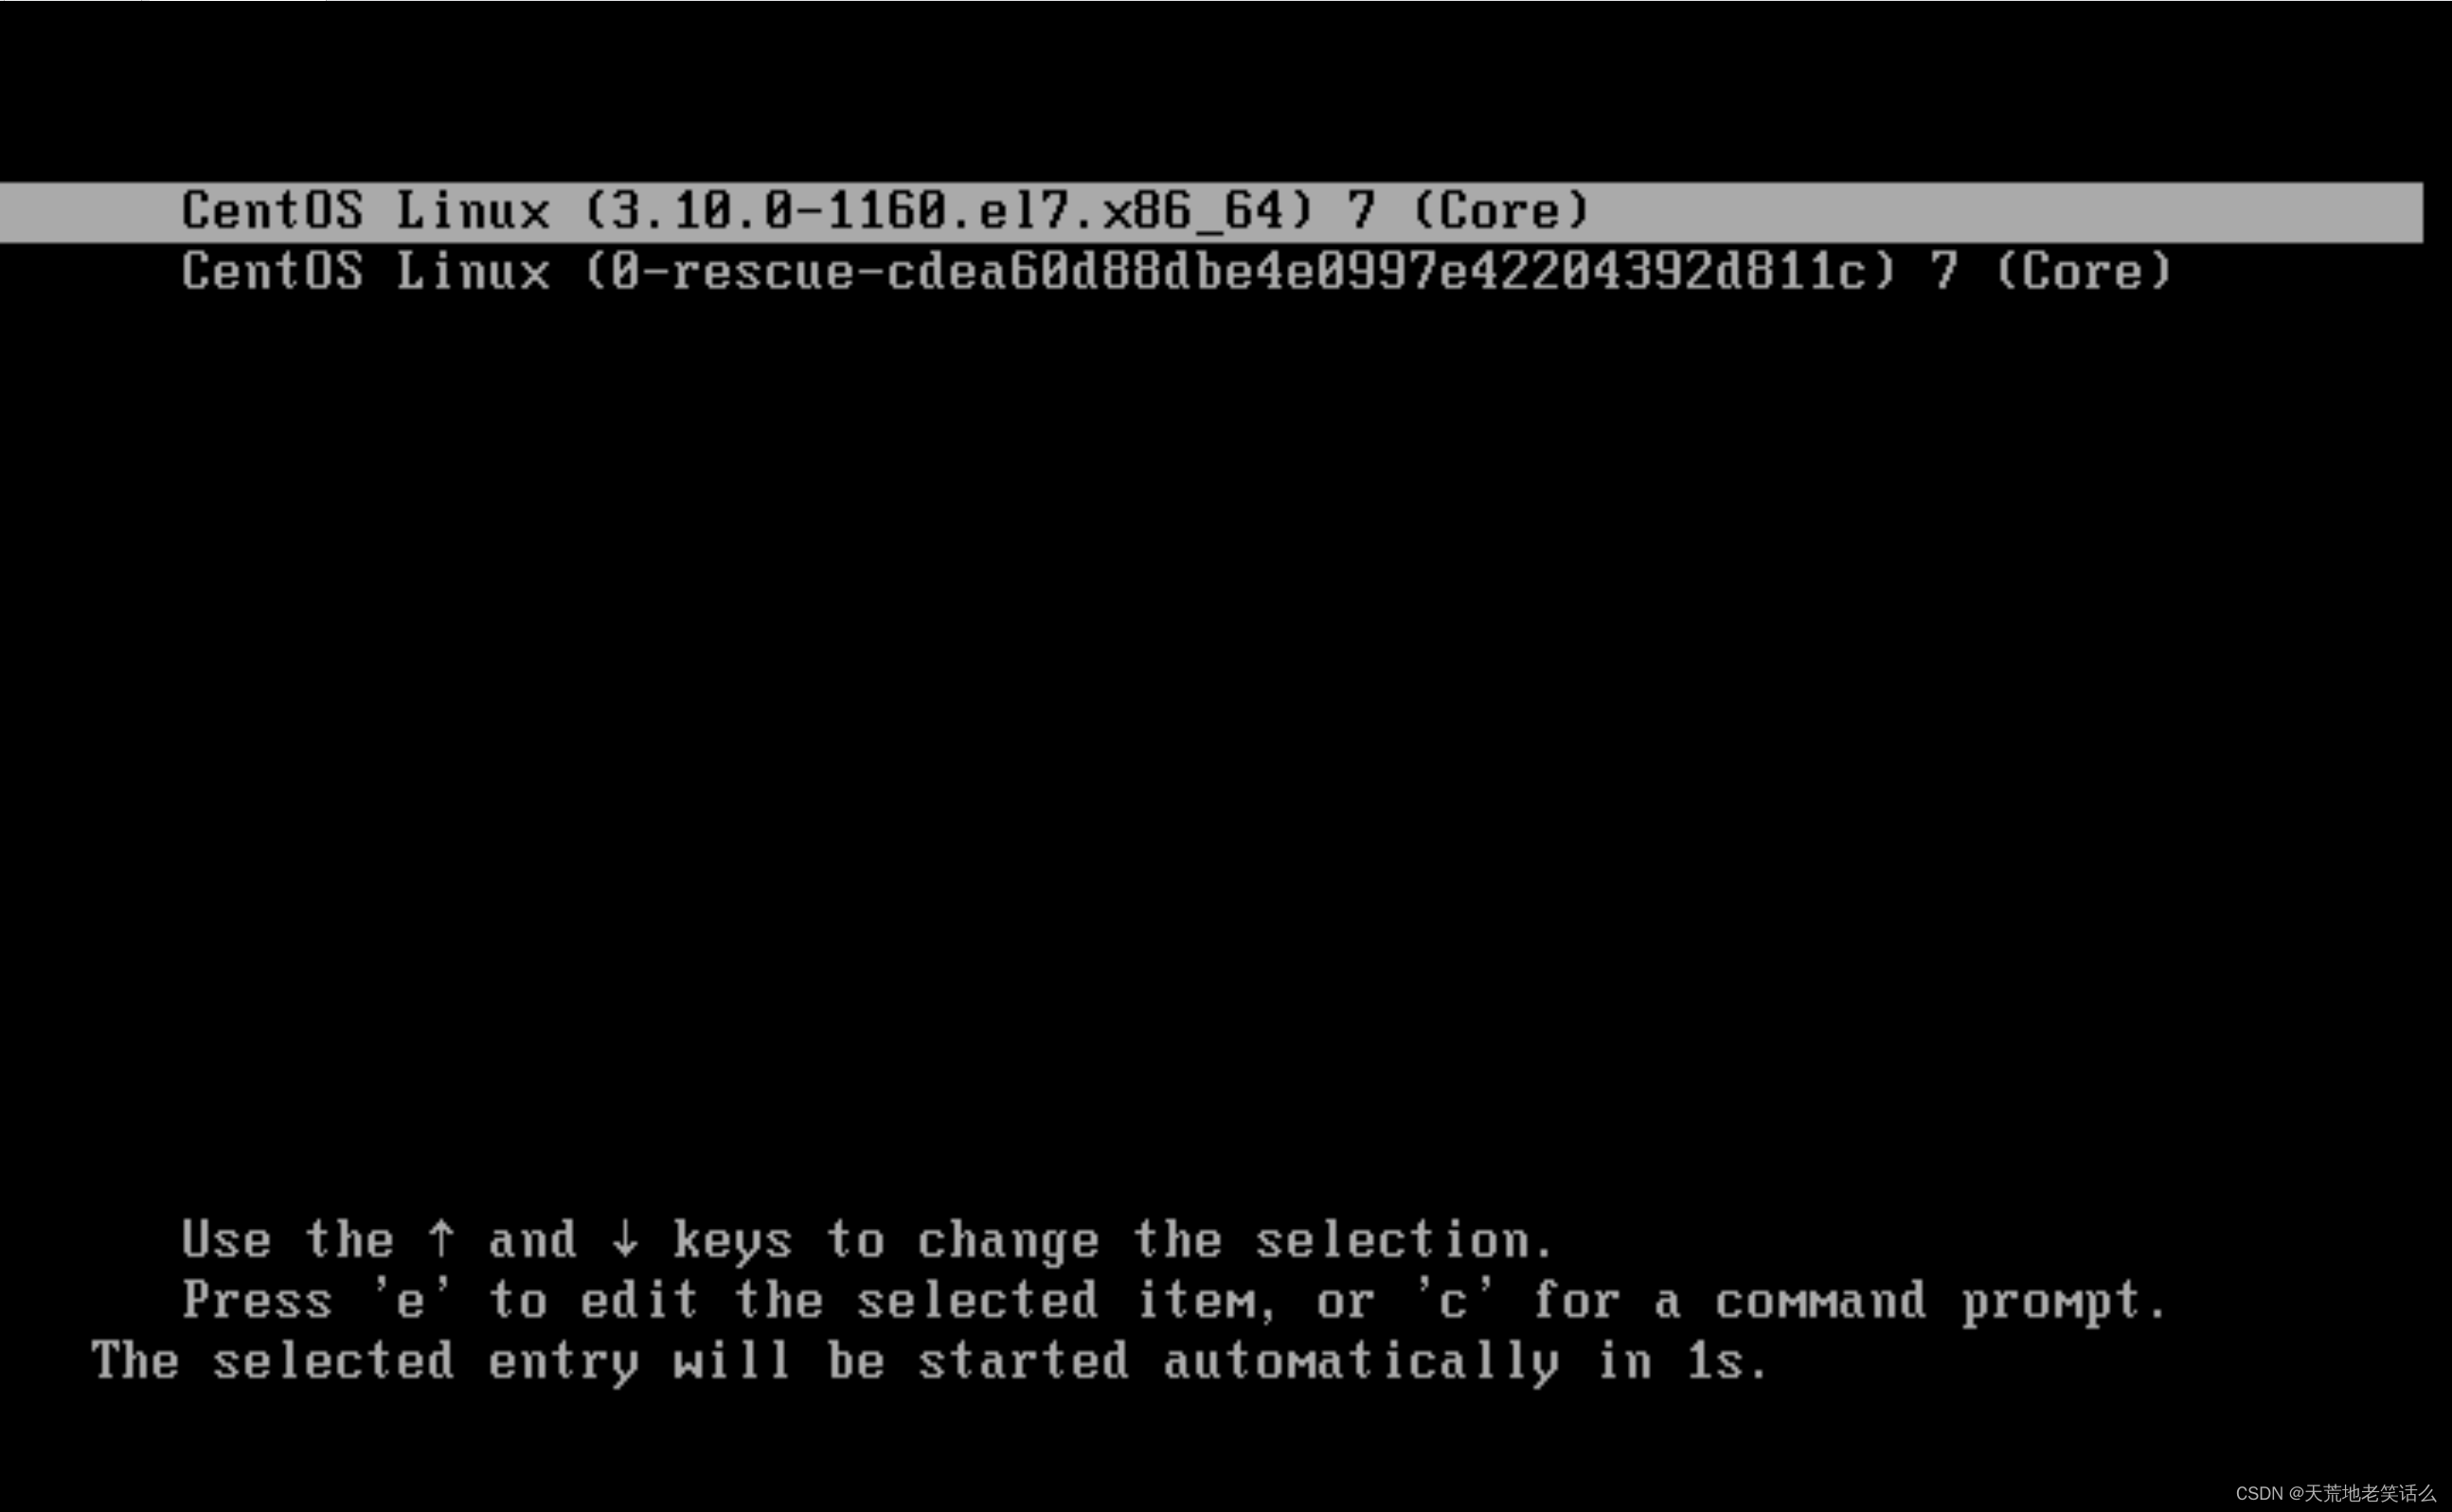2452x1512 pixels.
Task: Click "change the selection." in the hint line
Action: 1235,1241
